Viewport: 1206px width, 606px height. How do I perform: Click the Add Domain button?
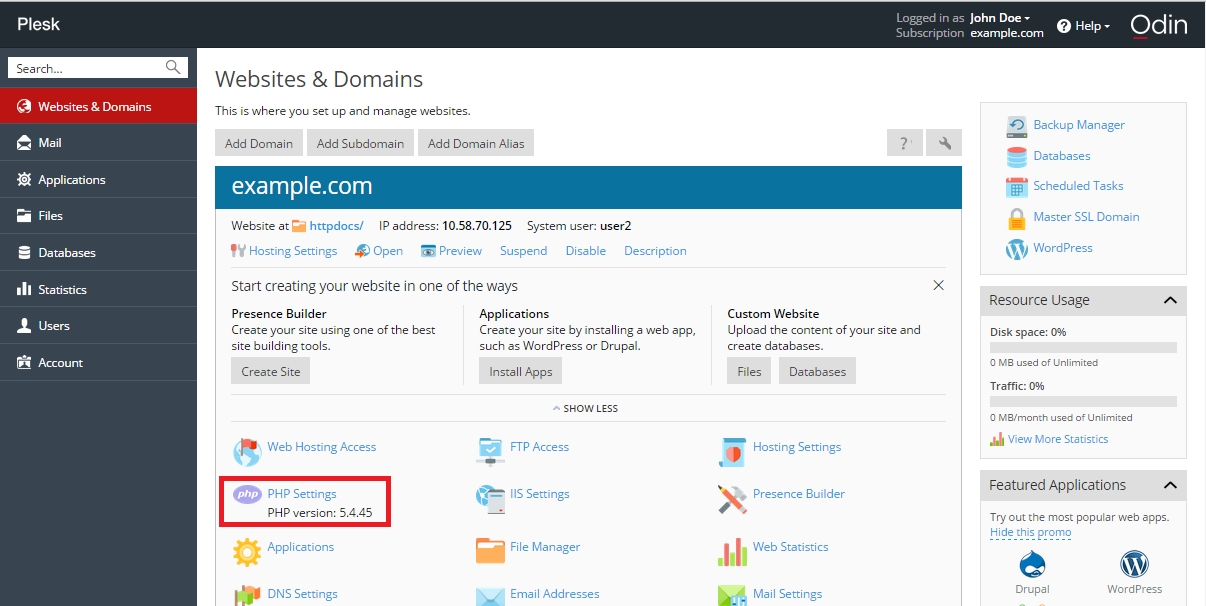pyautogui.click(x=259, y=143)
